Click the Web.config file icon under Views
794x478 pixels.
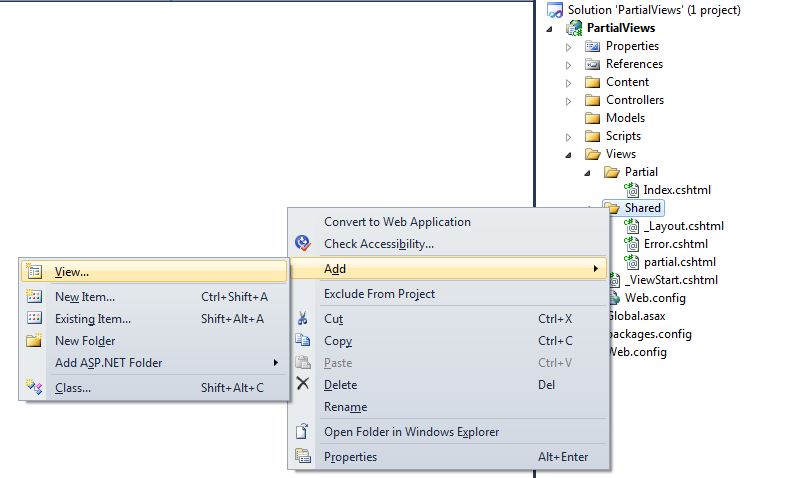(x=615, y=298)
